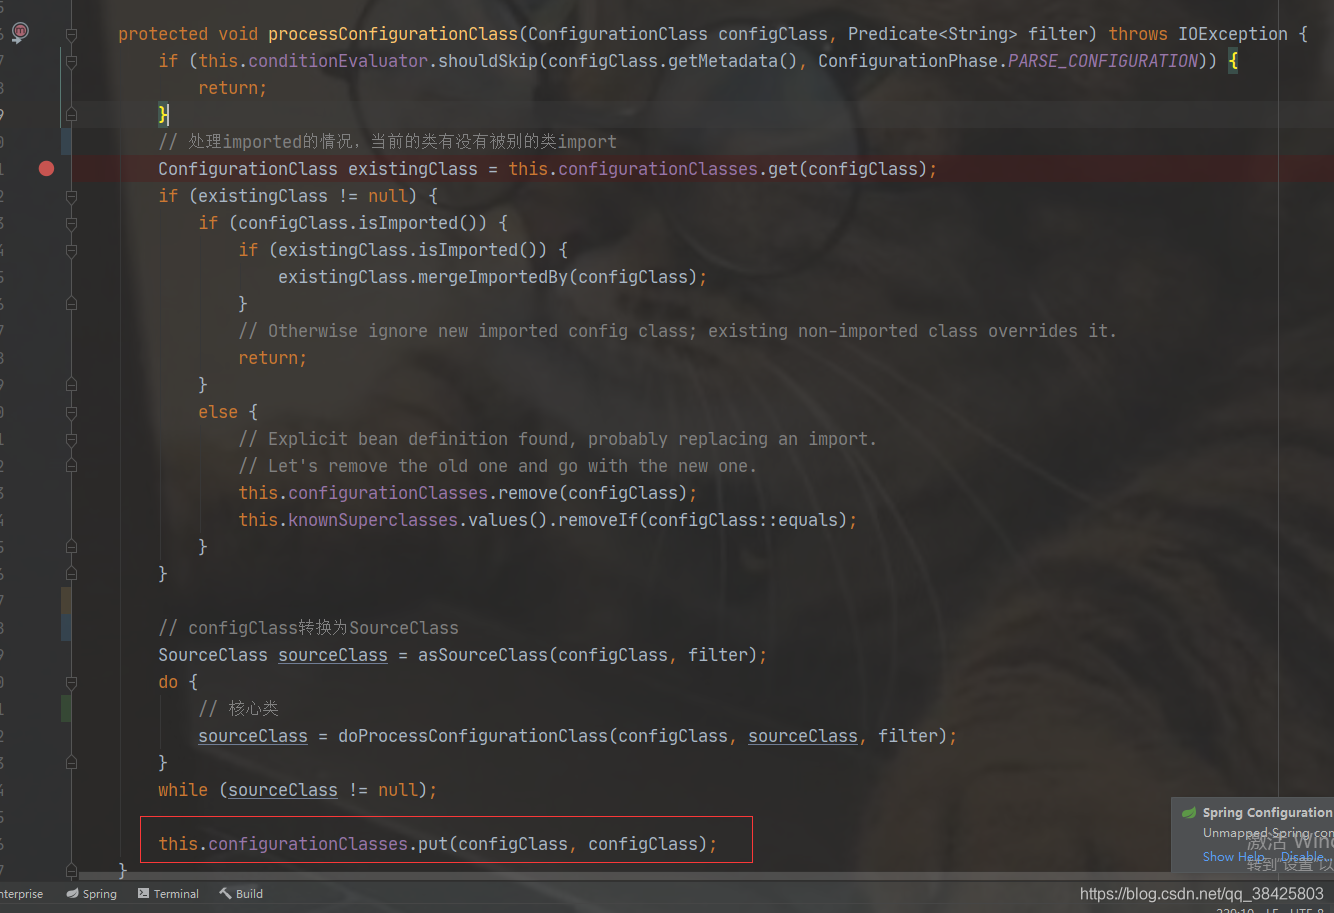
Task: Click the 'configurationClasses.put' statement
Action: pyautogui.click(x=438, y=844)
